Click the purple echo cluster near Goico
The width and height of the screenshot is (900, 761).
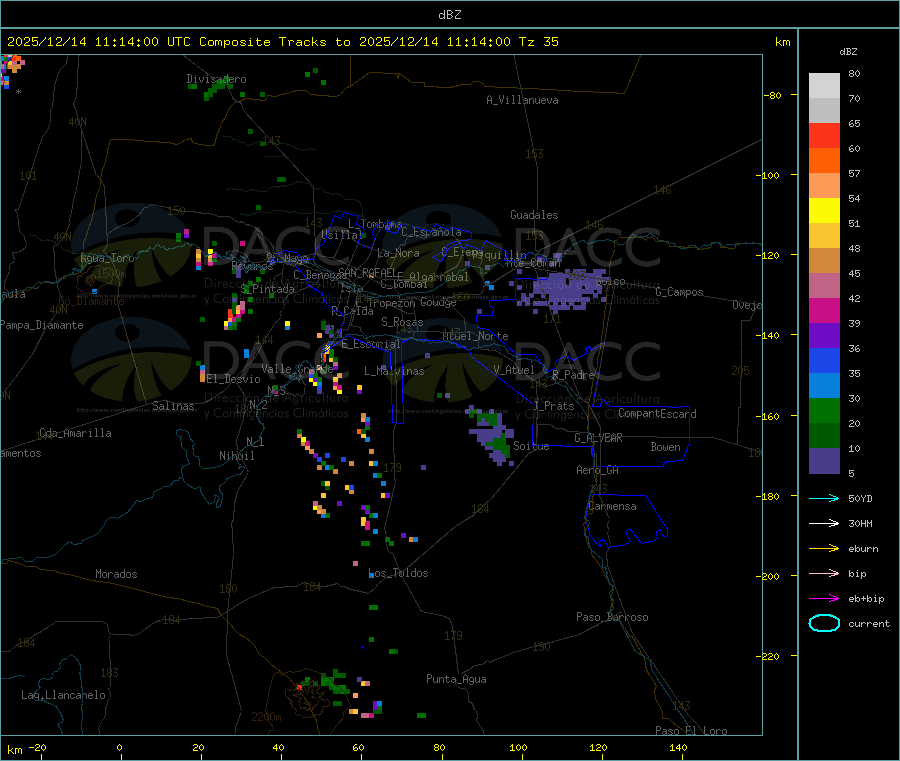coord(562,290)
